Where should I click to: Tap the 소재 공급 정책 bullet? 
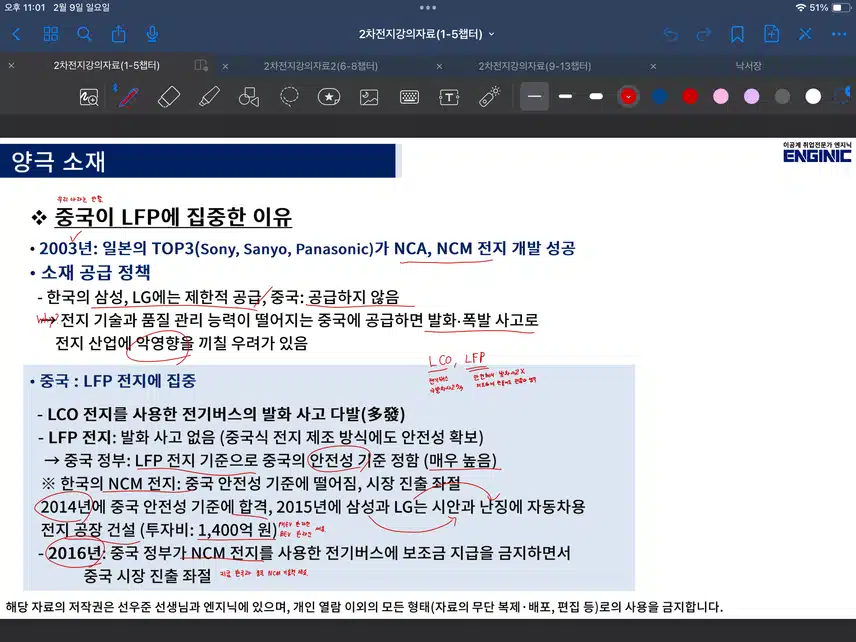pos(96,272)
